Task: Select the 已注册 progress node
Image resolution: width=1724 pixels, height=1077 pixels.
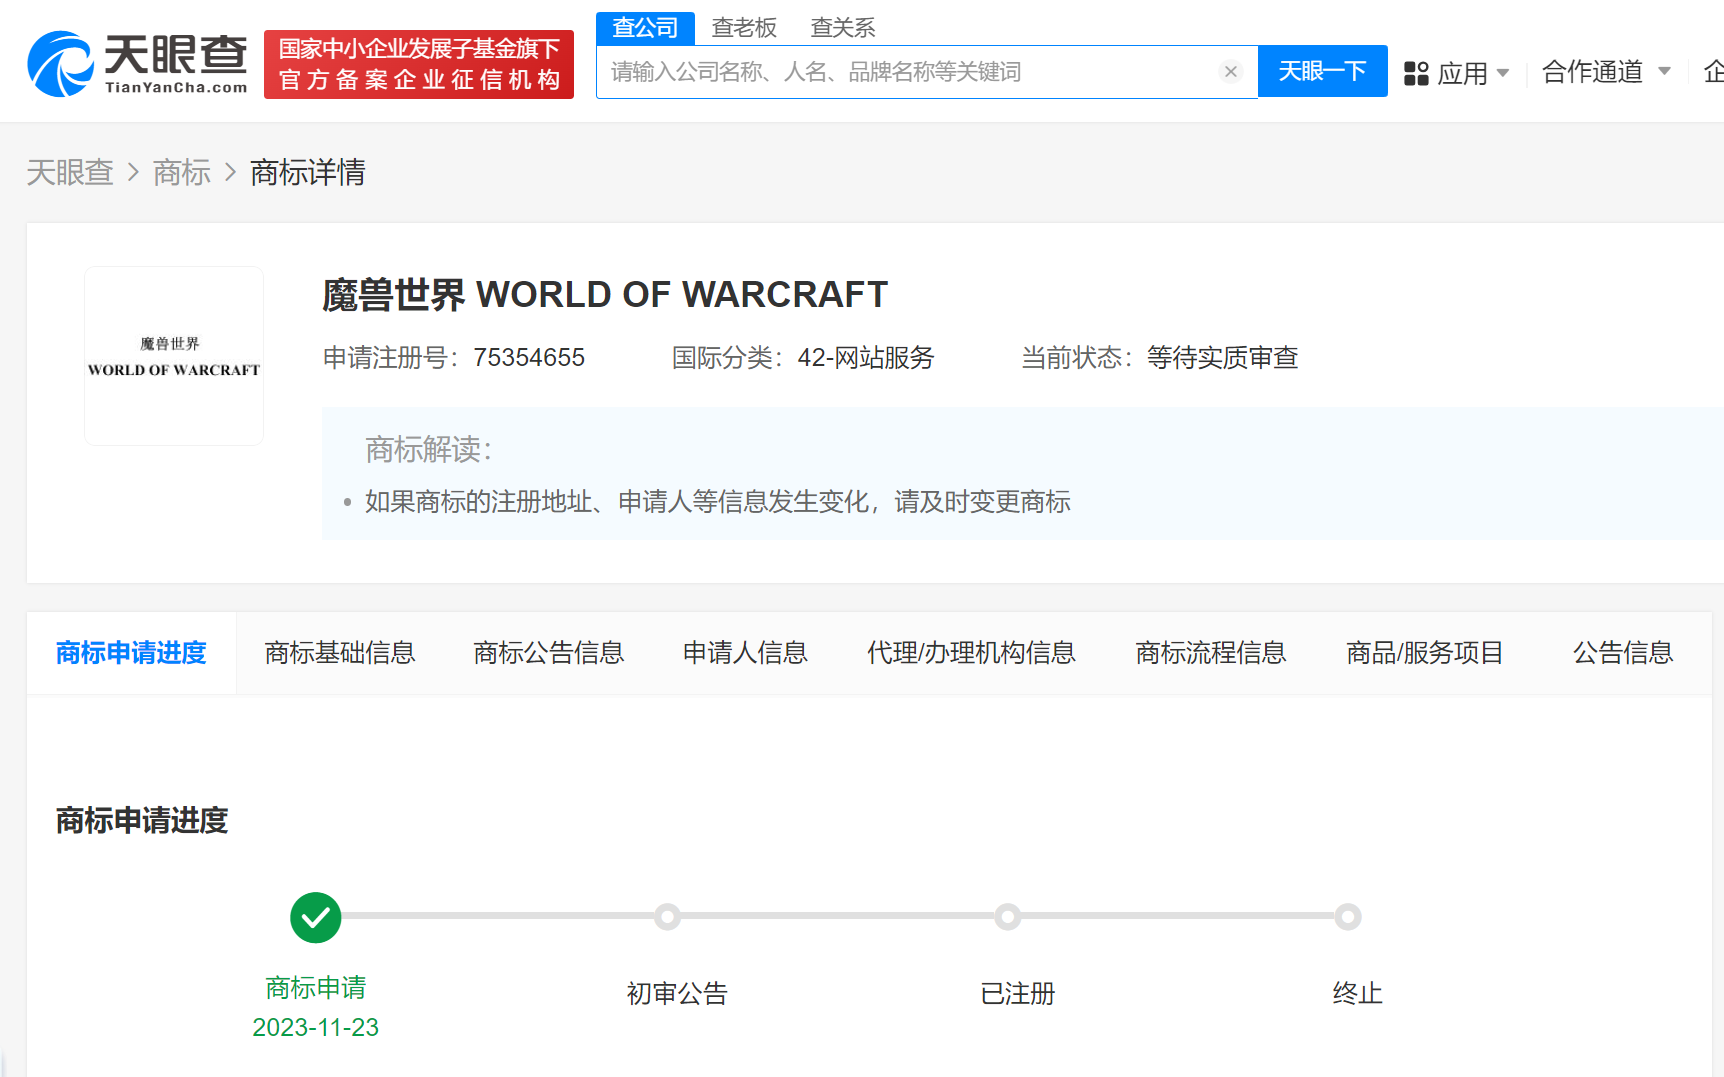Action: [1008, 917]
